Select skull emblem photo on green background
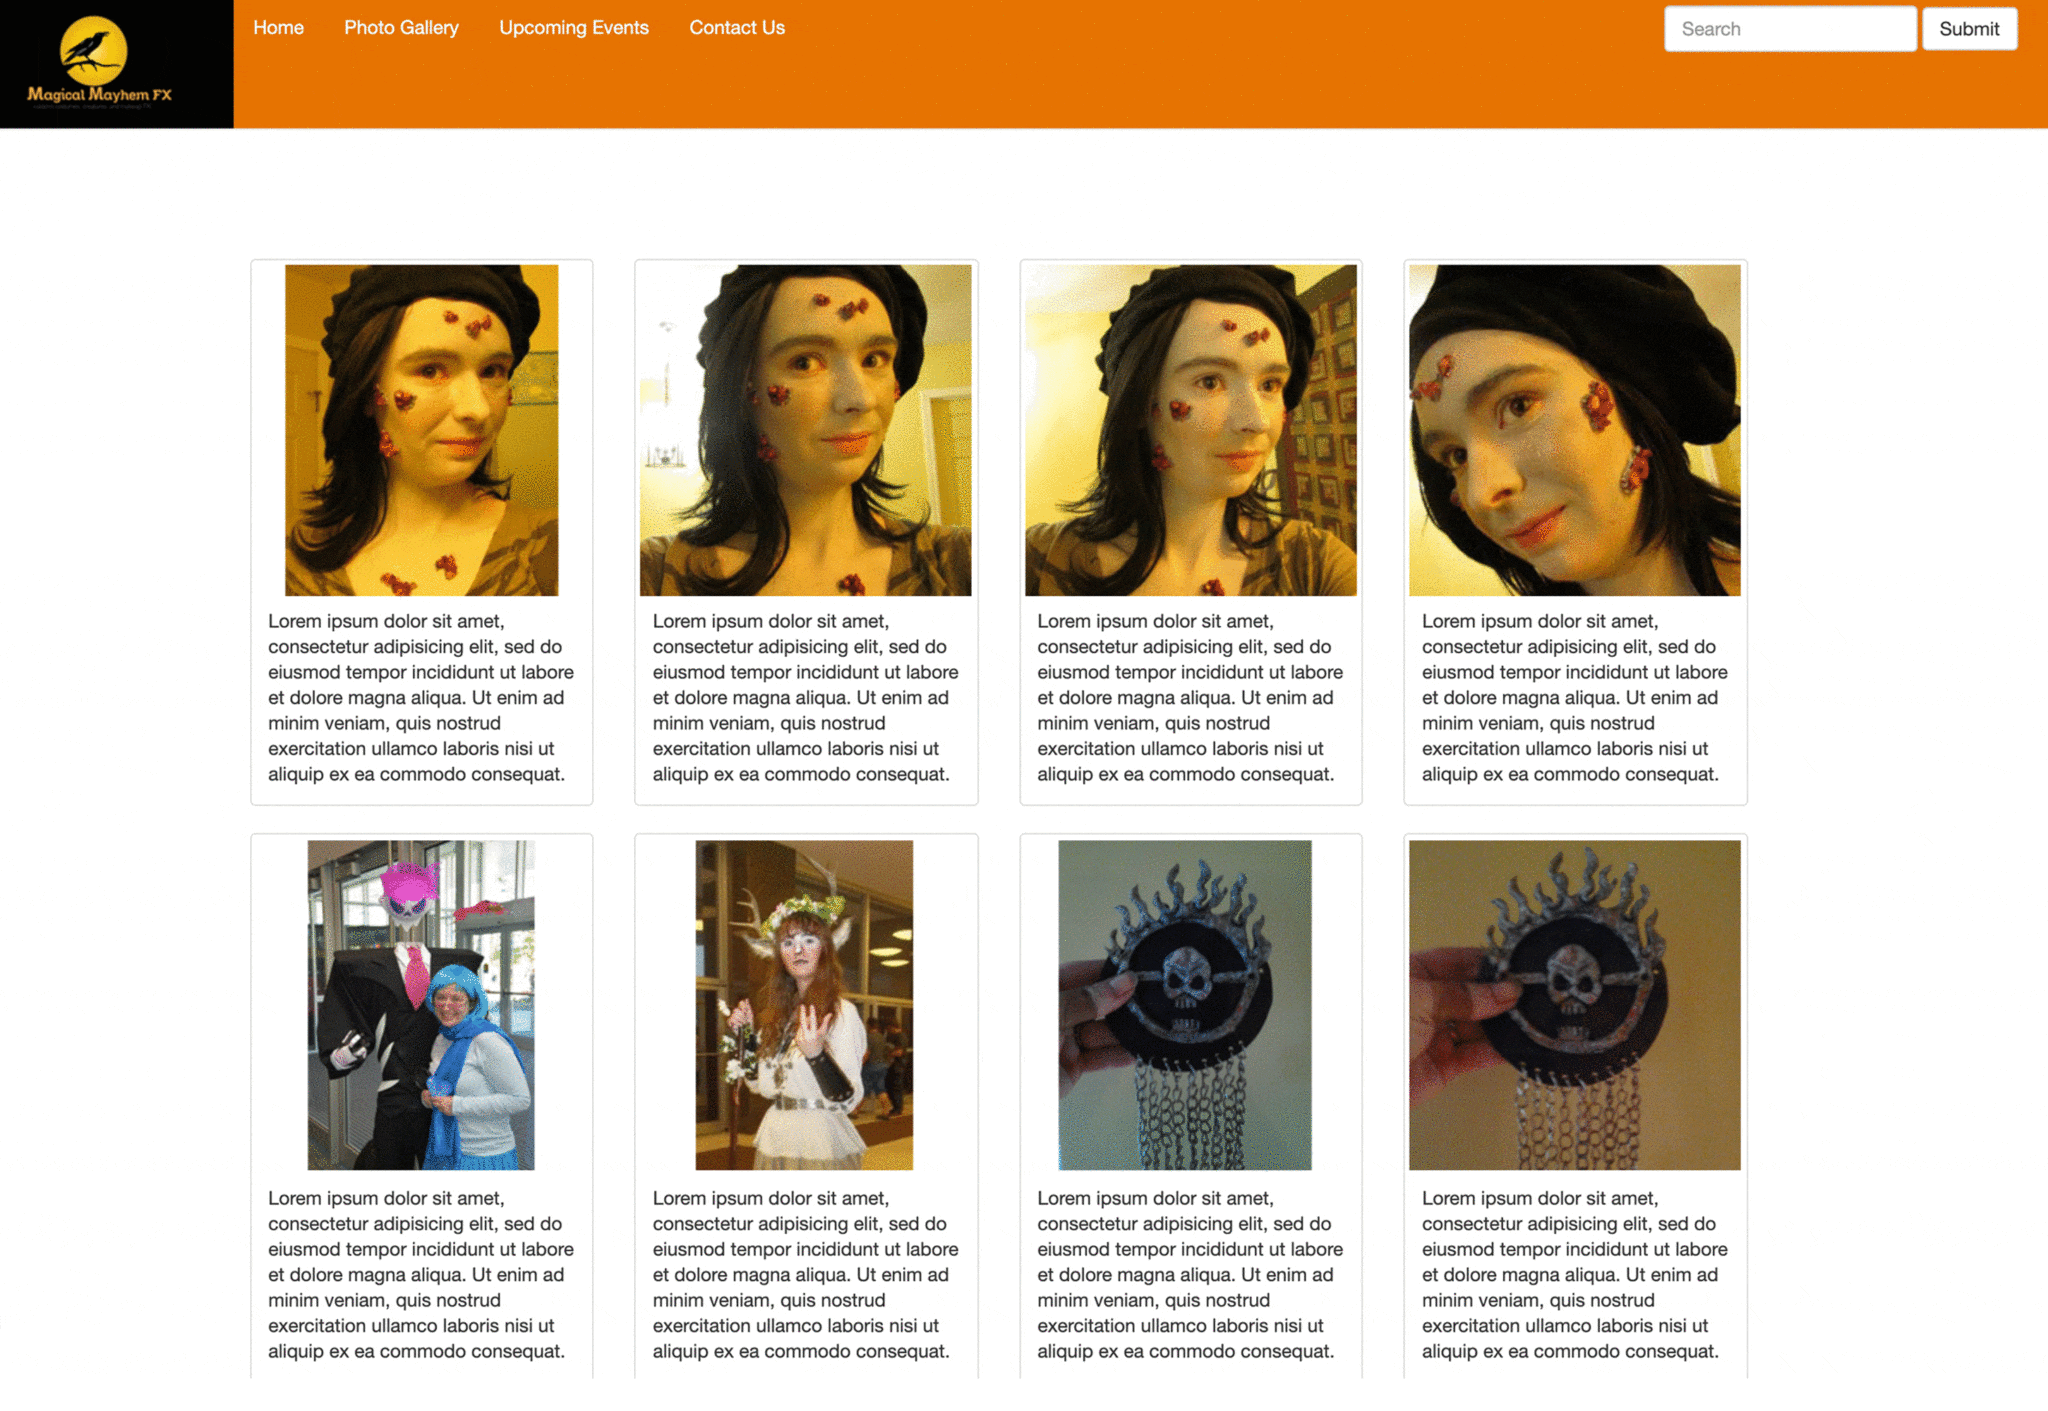Image resolution: width=2048 pixels, height=1411 pixels. [1184, 1005]
